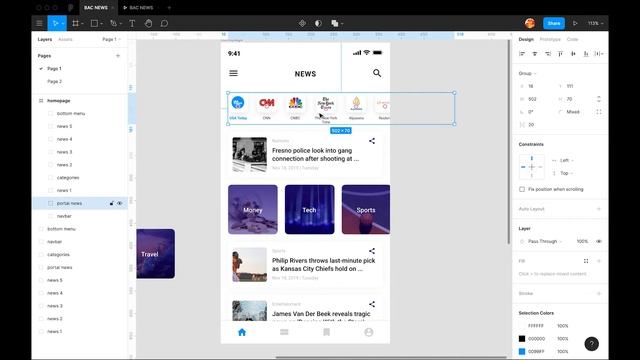Image resolution: width=640 pixels, height=360 pixels.
Task: Click the Use as Mask icon
Action: 318,23
